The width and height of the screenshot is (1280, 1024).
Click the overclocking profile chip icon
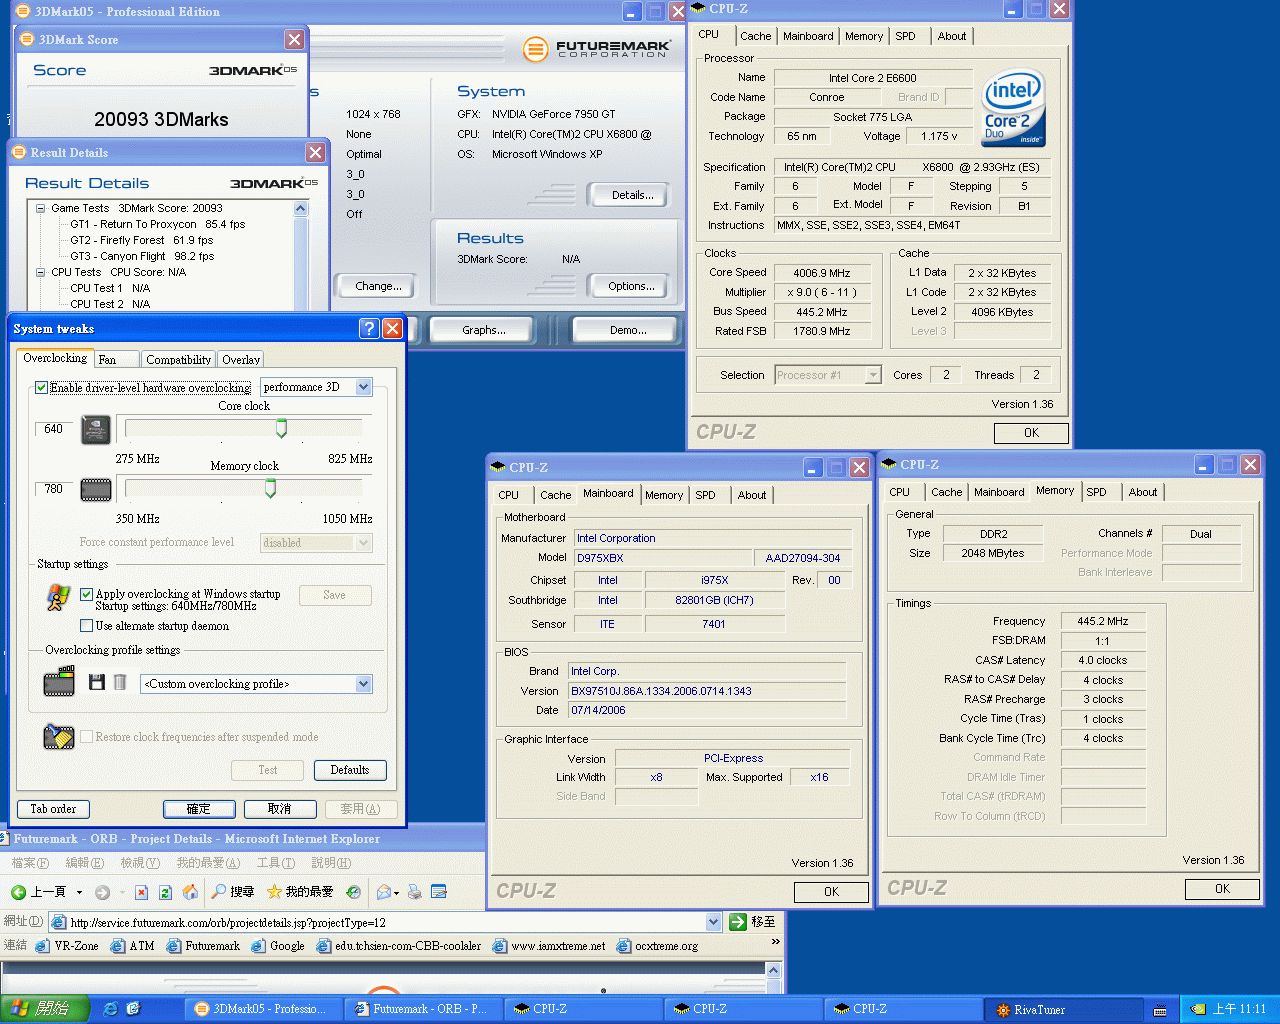(x=59, y=682)
